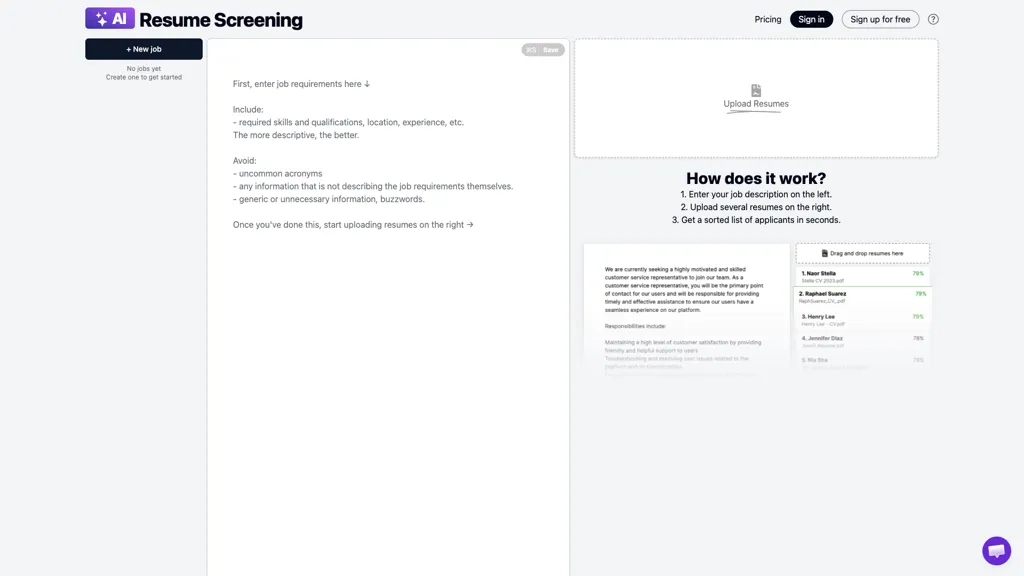Create a new job with the 'New job' button

(143, 48)
